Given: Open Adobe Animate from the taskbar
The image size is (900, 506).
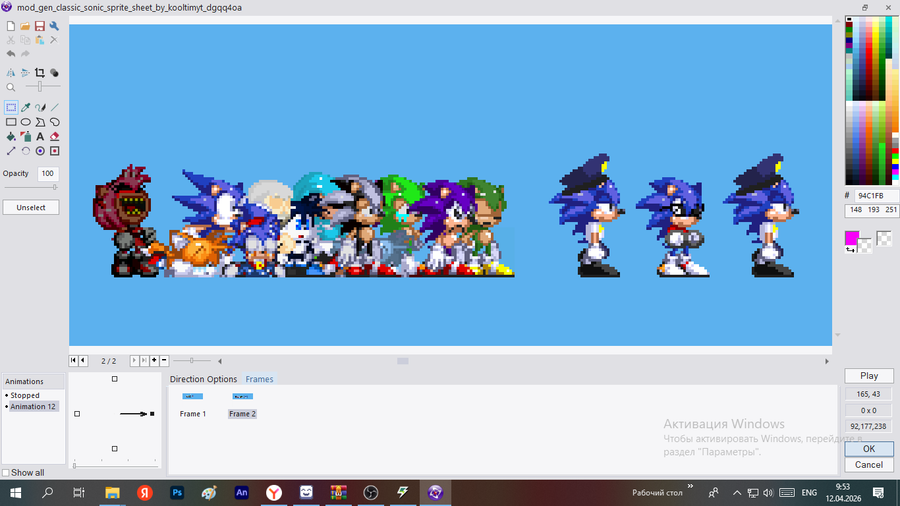Looking at the screenshot, I should (x=242, y=492).
